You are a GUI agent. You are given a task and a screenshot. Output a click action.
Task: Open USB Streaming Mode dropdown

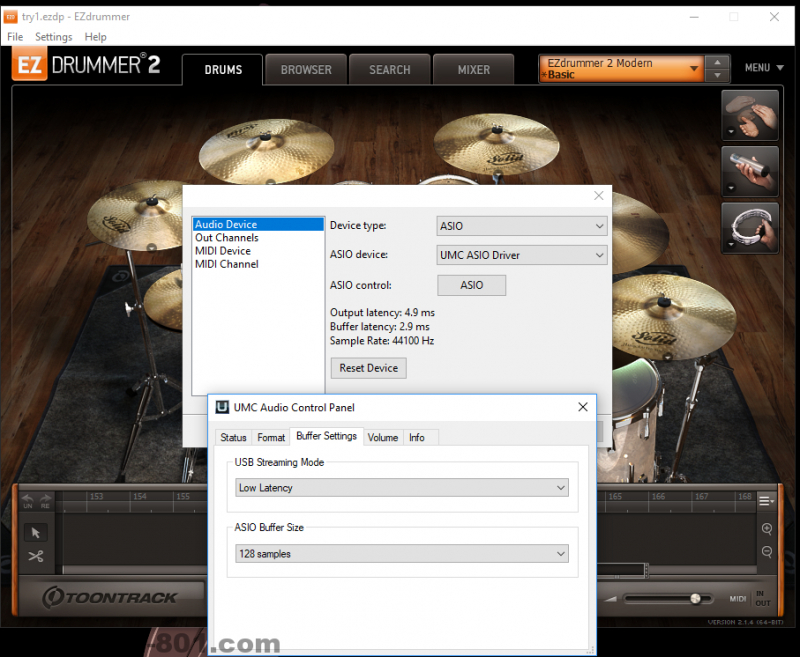point(402,488)
